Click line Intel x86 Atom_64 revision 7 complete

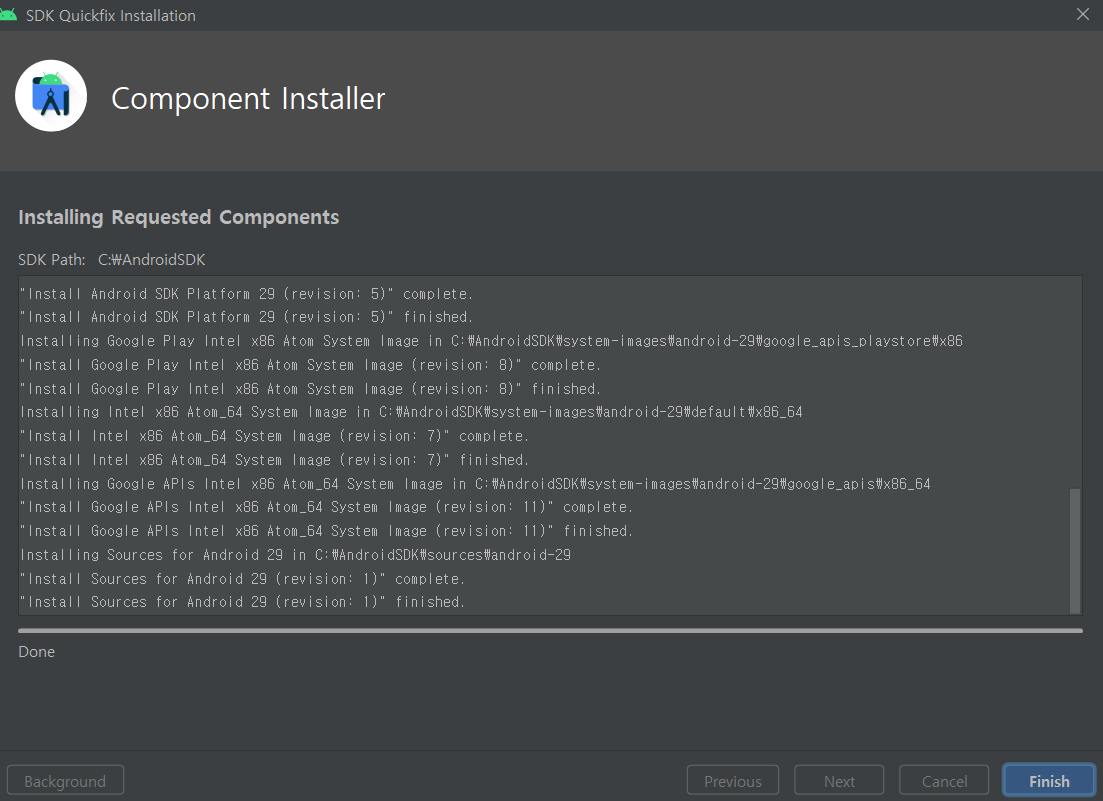pos(274,436)
